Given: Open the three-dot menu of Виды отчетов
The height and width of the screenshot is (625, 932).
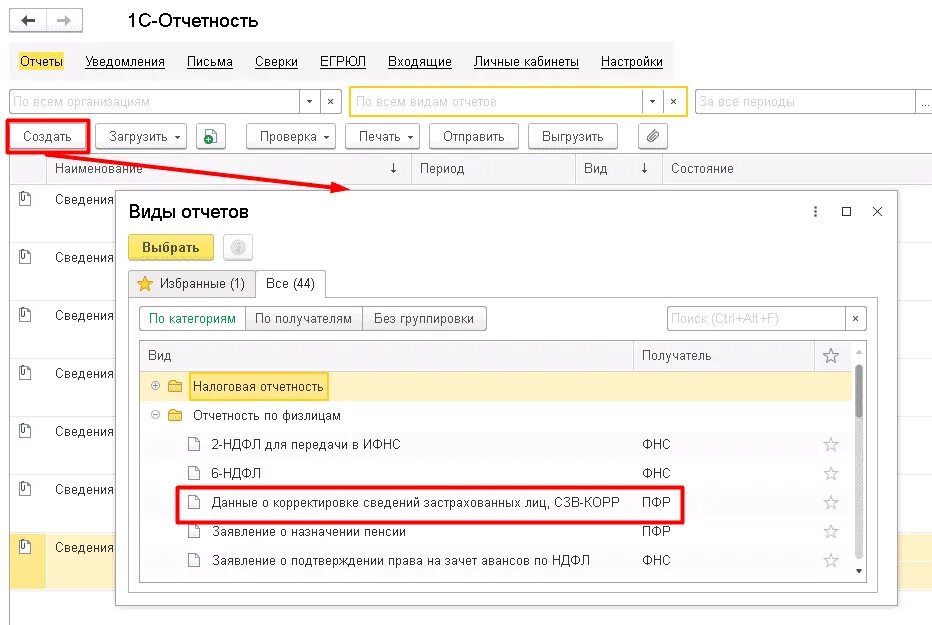Looking at the screenshot, I should click(x=815, y=212).
